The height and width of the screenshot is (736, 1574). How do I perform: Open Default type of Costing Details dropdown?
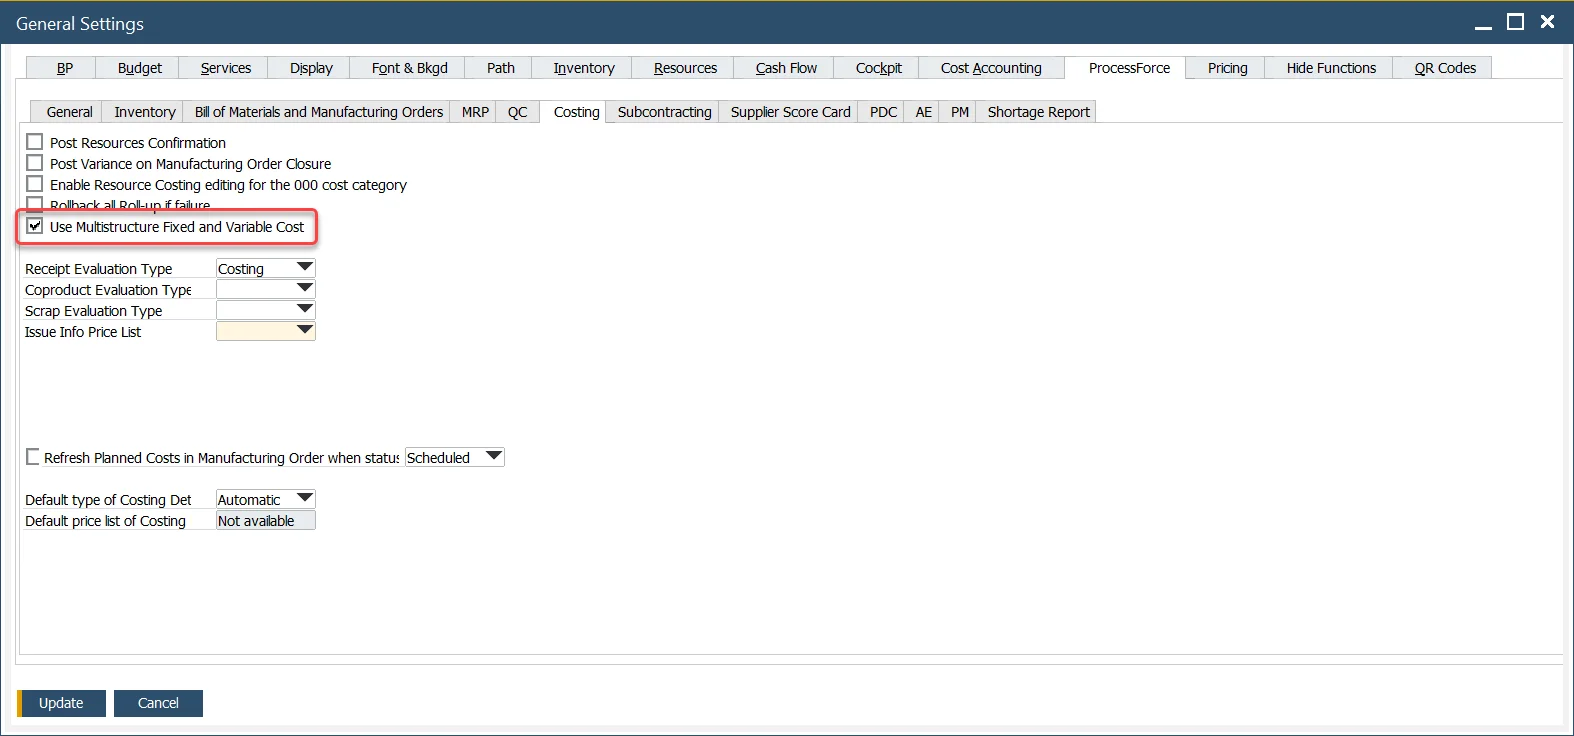point(305,499)
